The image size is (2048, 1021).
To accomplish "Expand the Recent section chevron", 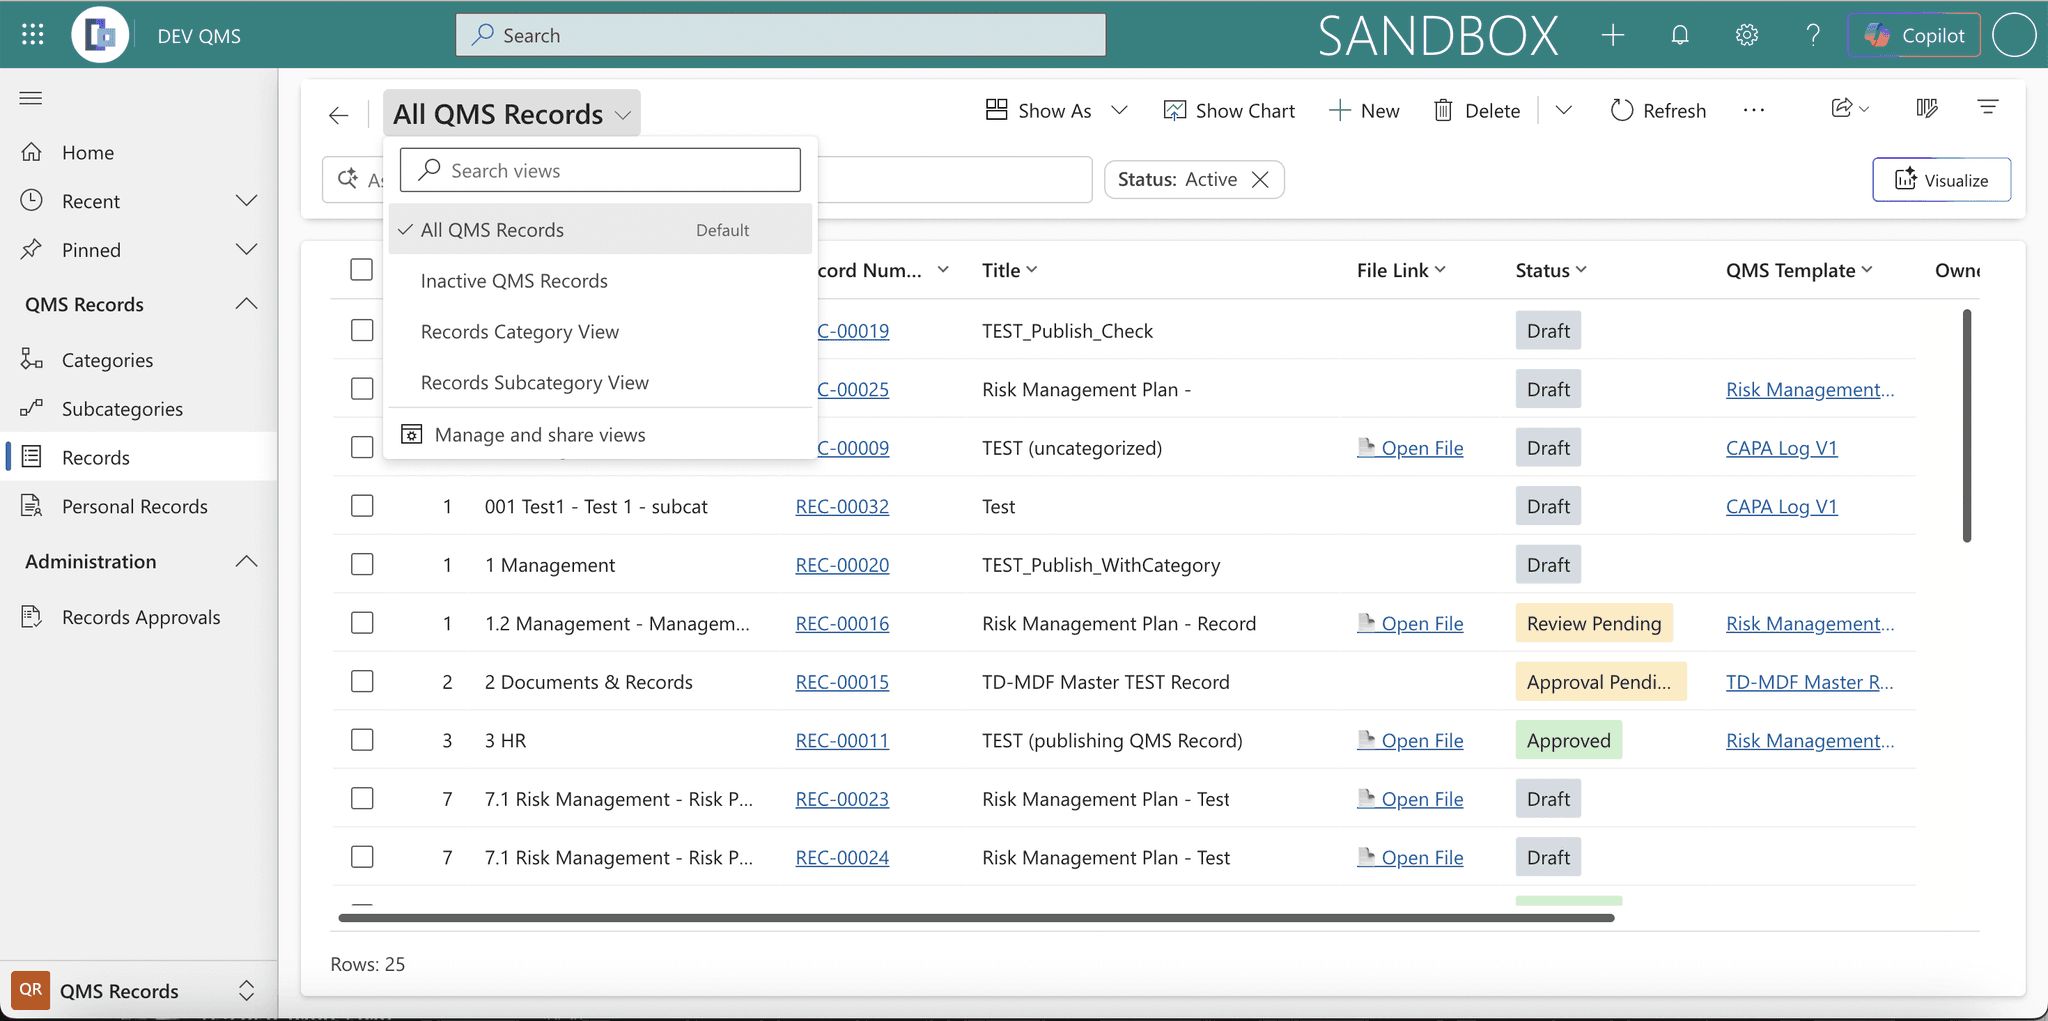I will (246, 201).
